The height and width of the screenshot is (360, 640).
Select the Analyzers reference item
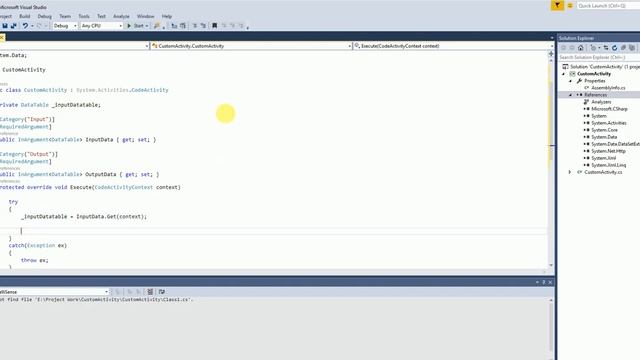[x=601, y=102]
